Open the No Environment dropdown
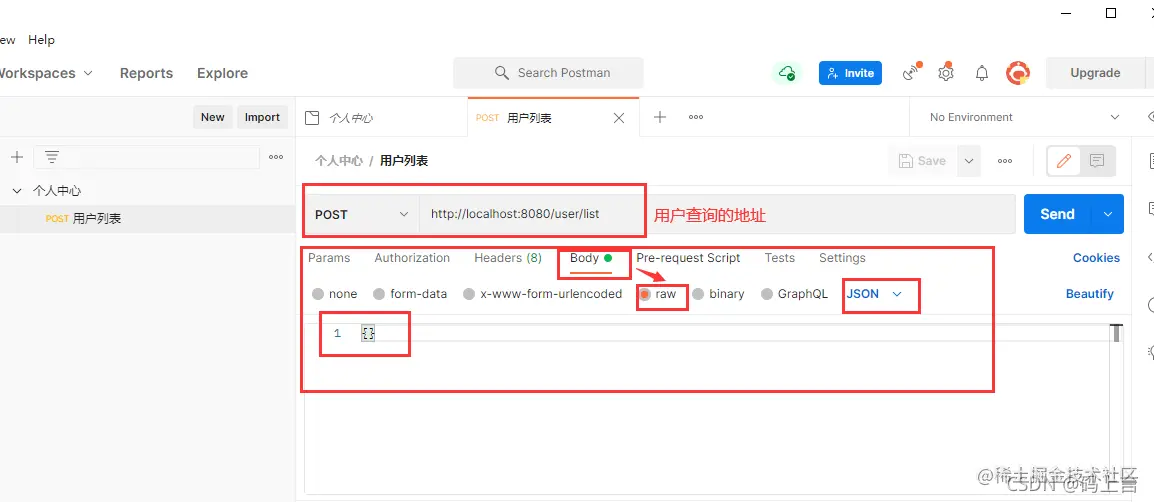1154x502 pixels. tap(1024, 117)
